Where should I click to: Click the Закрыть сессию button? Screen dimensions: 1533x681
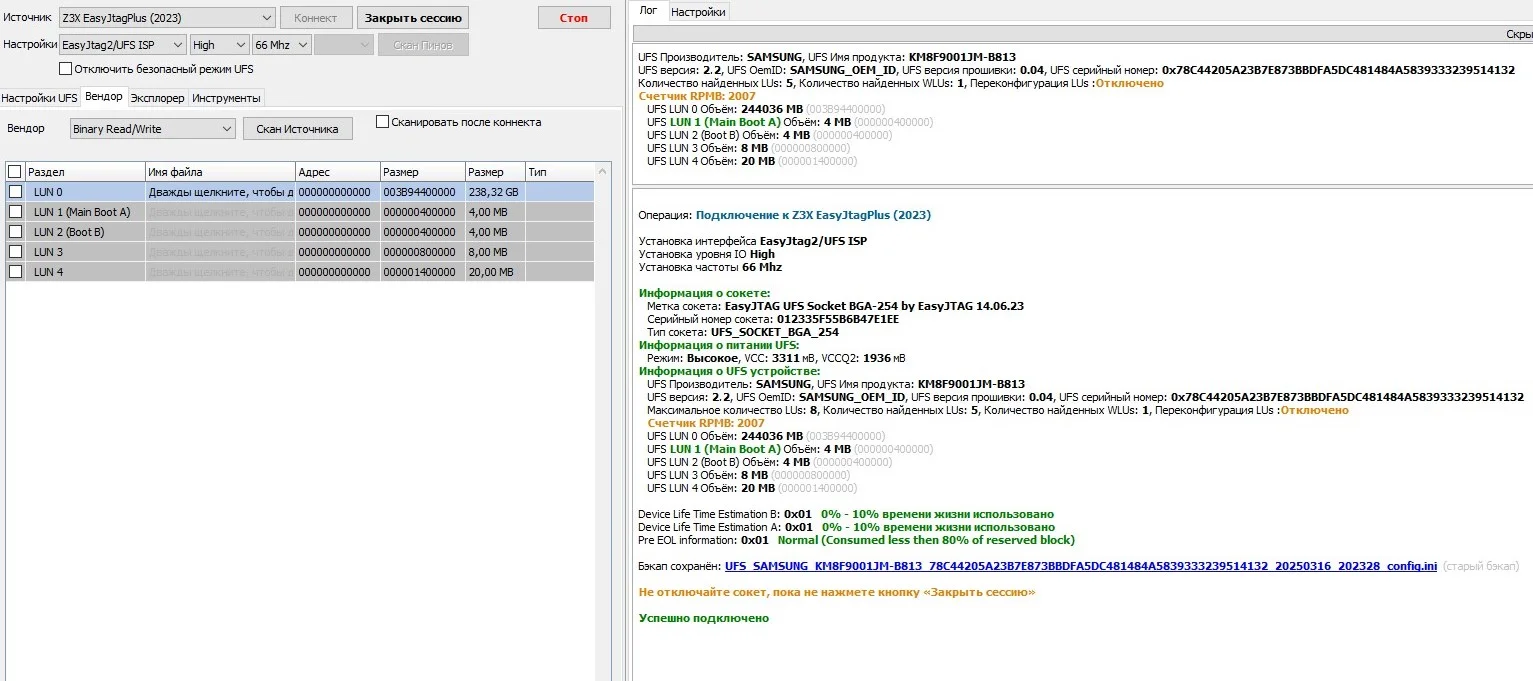[x=412, y=18]
